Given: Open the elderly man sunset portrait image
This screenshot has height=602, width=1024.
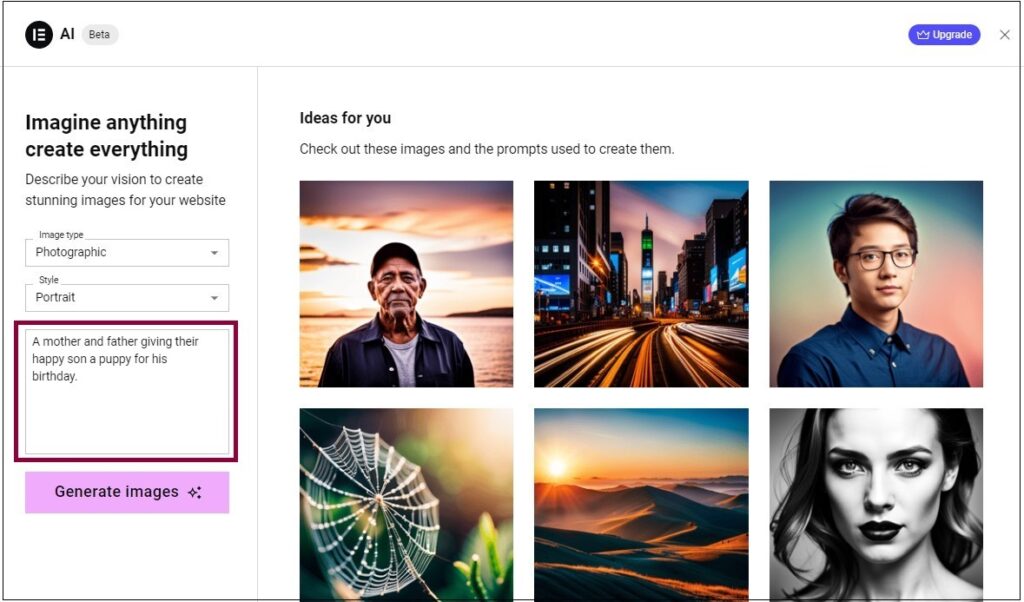Looking at the screenshot, I should tap(406, 283).
